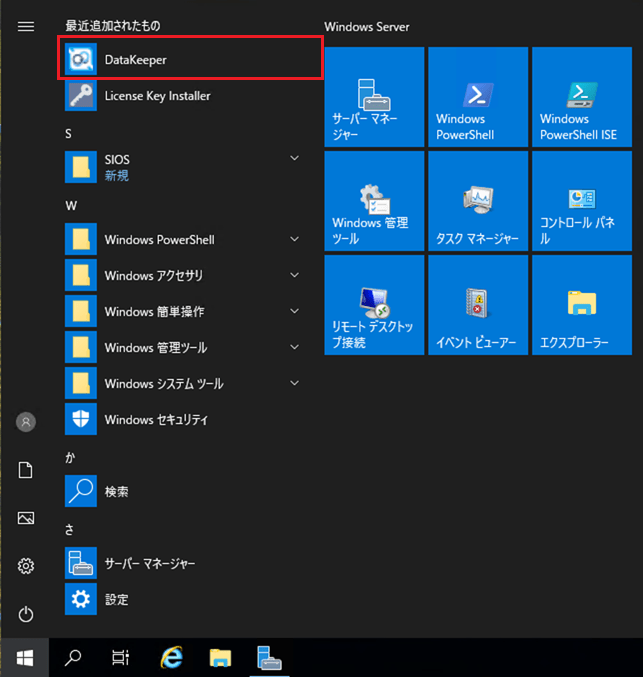
Task: Open Pictures from the Start sidebar
Action: coord(26,518)
